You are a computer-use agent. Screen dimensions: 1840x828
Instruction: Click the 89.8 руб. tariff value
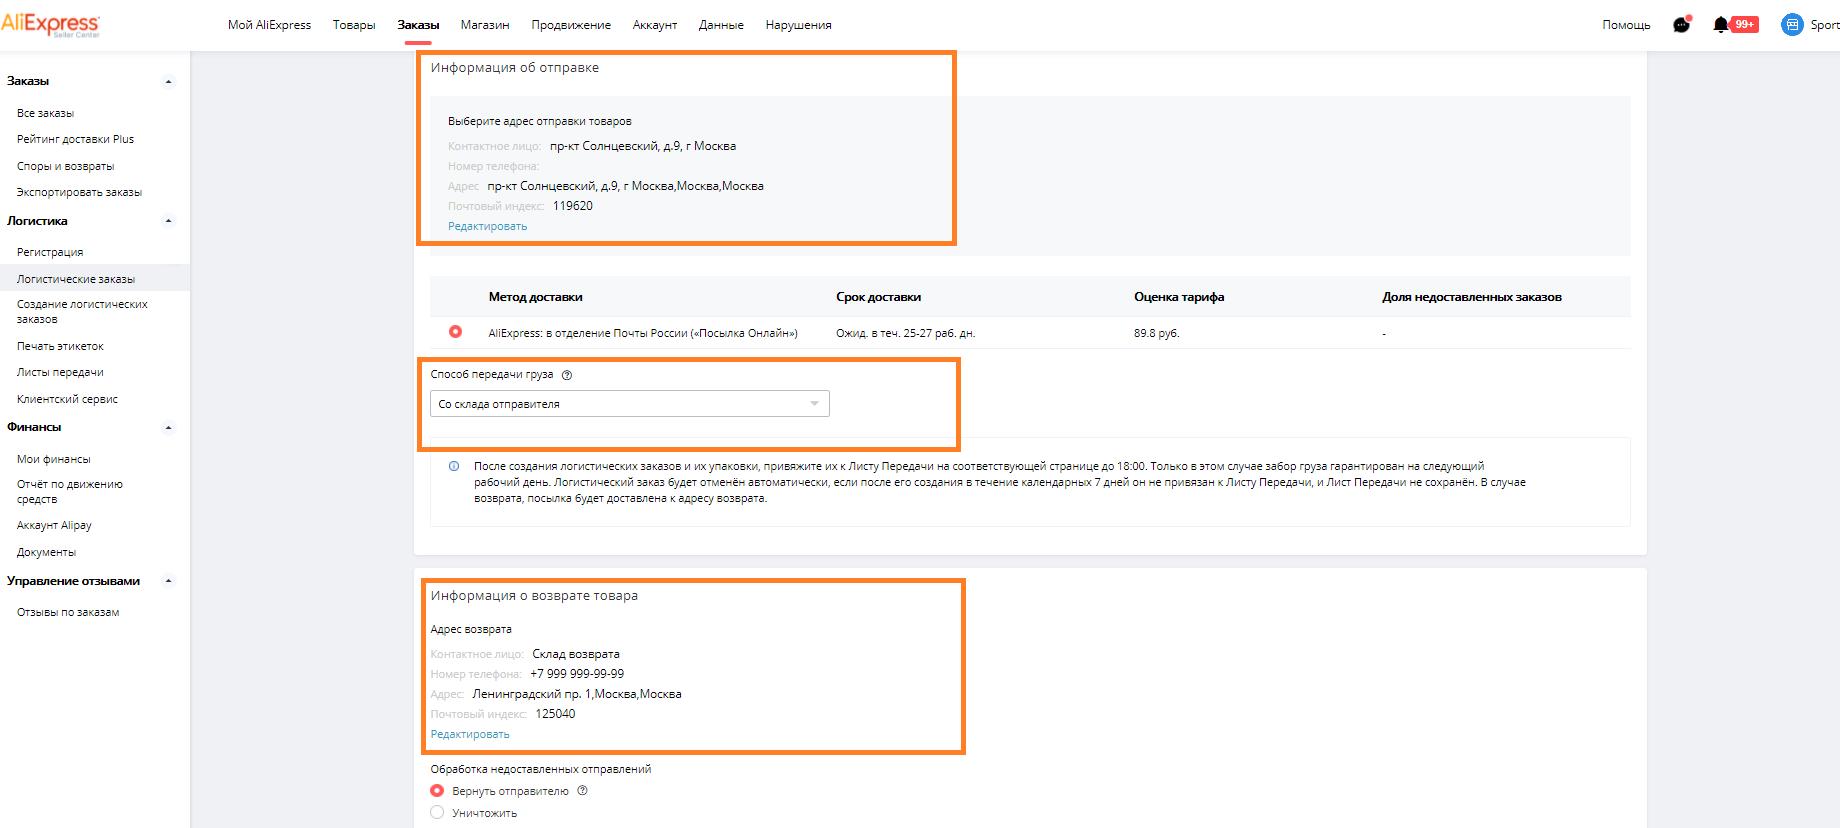point(1157,333)
